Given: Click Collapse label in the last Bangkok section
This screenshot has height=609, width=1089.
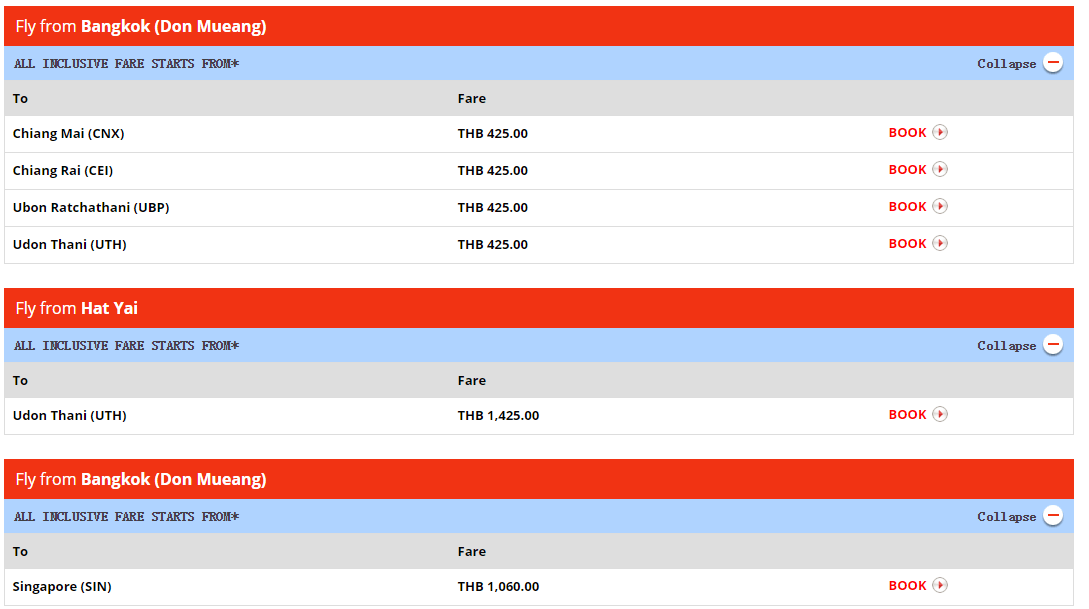Looking at the screenshot, I should (x=1006, y=517).
